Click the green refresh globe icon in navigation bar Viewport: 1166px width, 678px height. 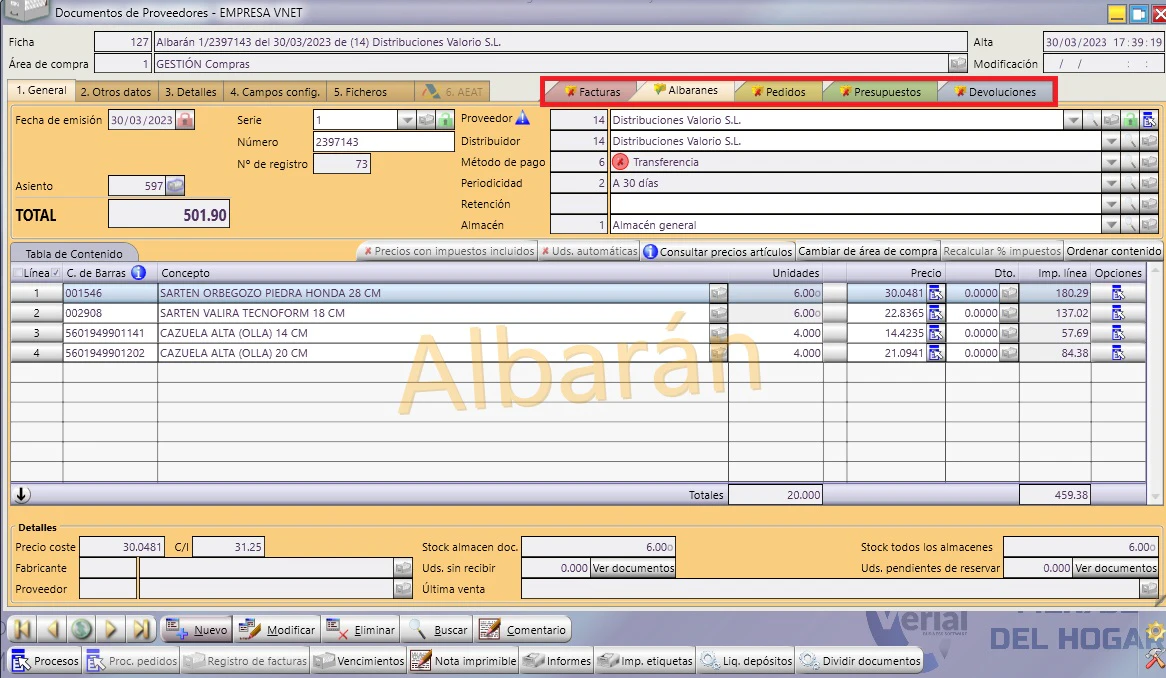tap(82, 630)
